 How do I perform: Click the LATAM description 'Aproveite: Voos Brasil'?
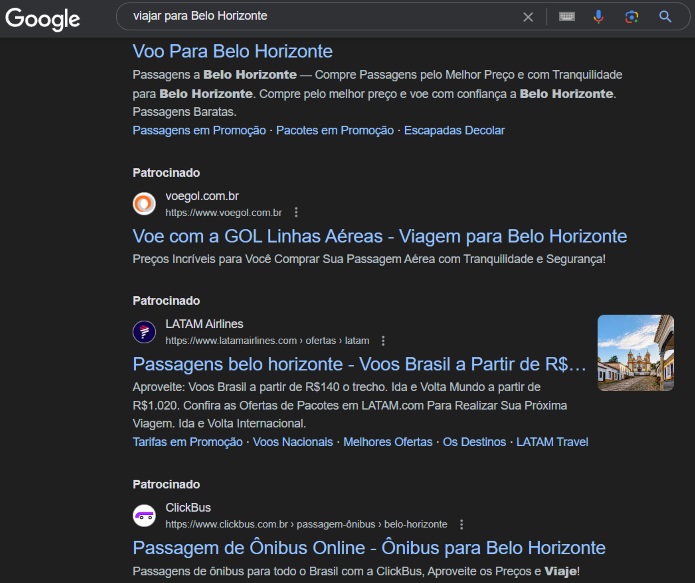click(350, 405)
